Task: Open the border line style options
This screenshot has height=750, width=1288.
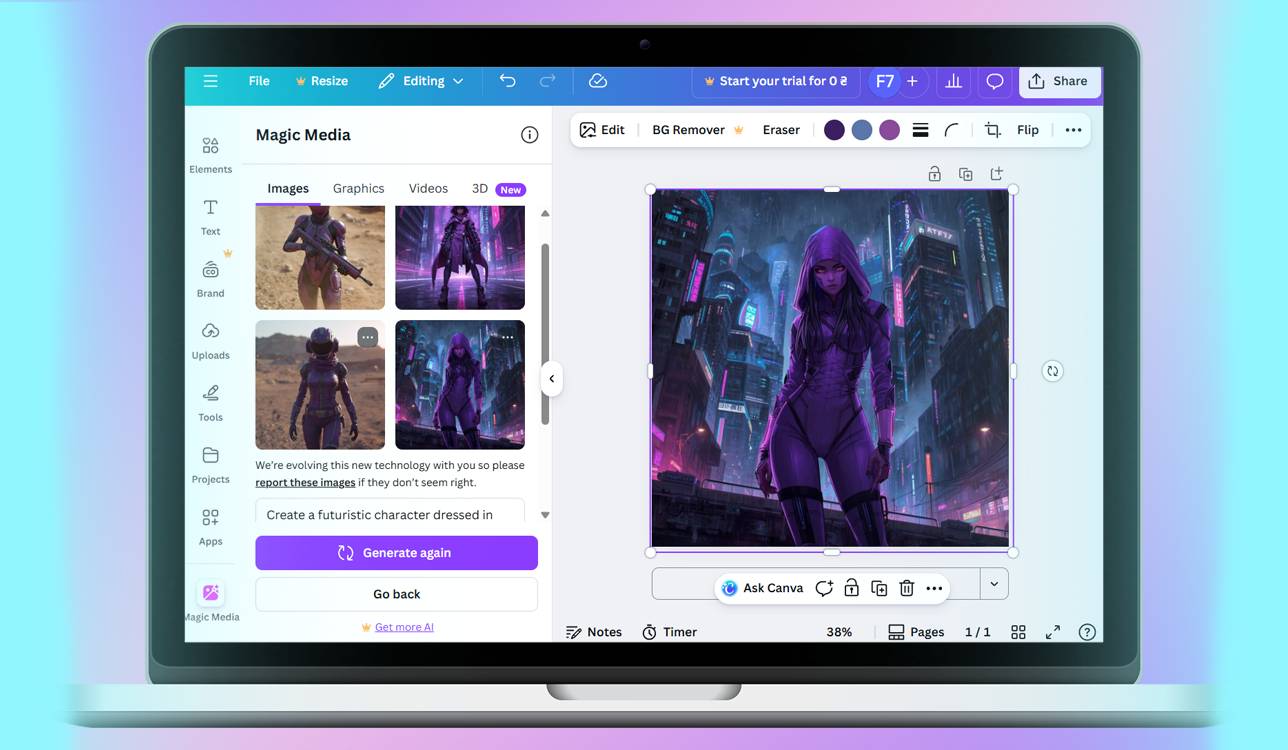Action: (x=921, y=130)
